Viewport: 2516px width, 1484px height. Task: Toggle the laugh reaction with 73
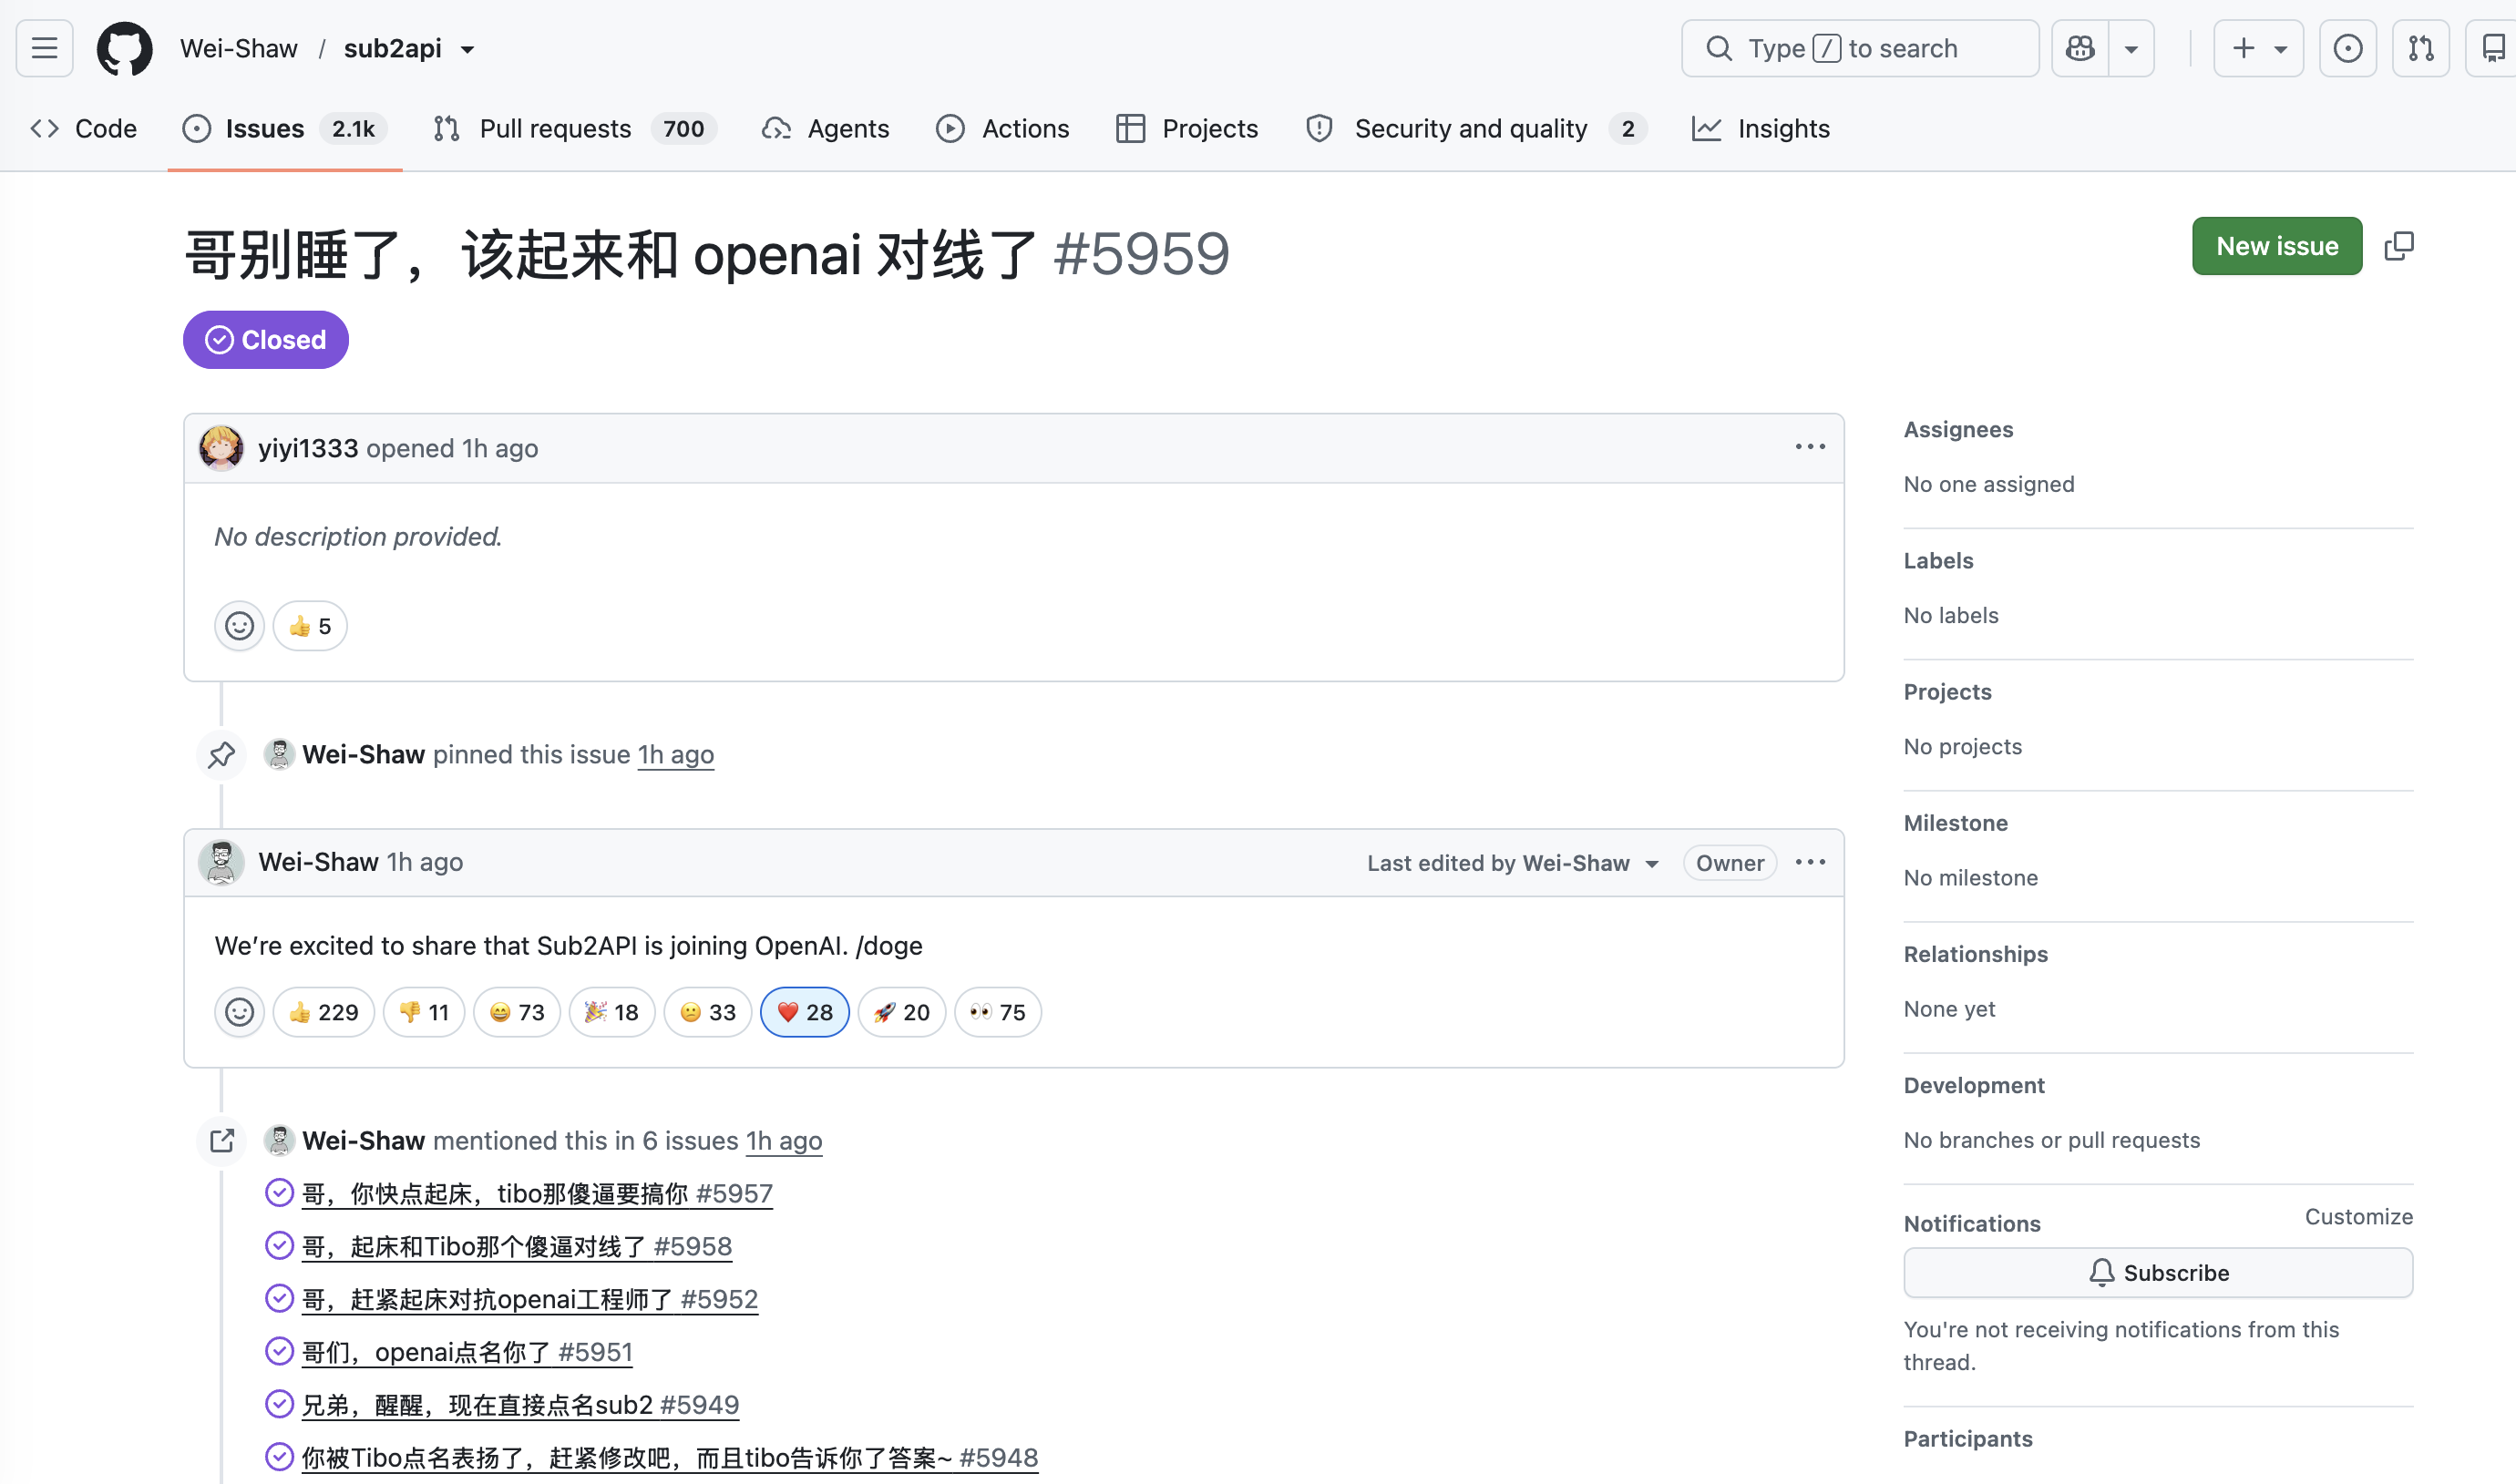[x=517, y=1012]
